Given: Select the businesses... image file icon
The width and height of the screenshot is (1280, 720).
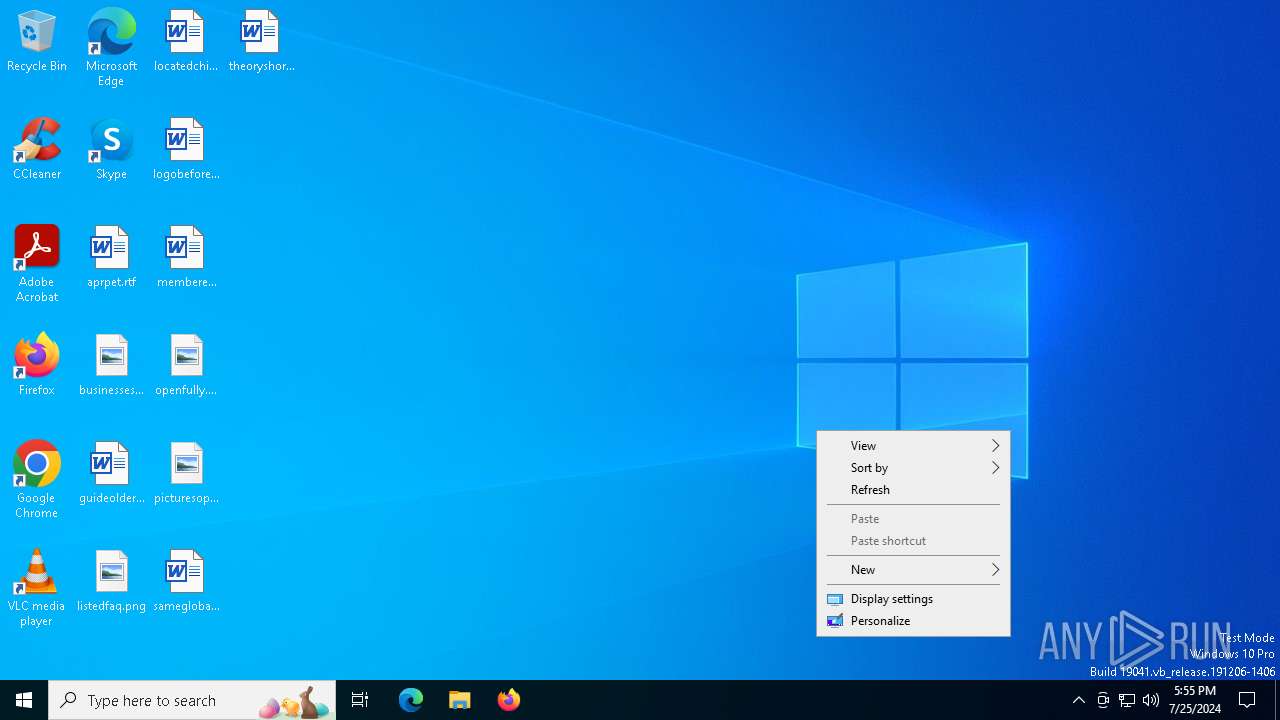Looking at the screenshot, I should (x=111, y=366).
